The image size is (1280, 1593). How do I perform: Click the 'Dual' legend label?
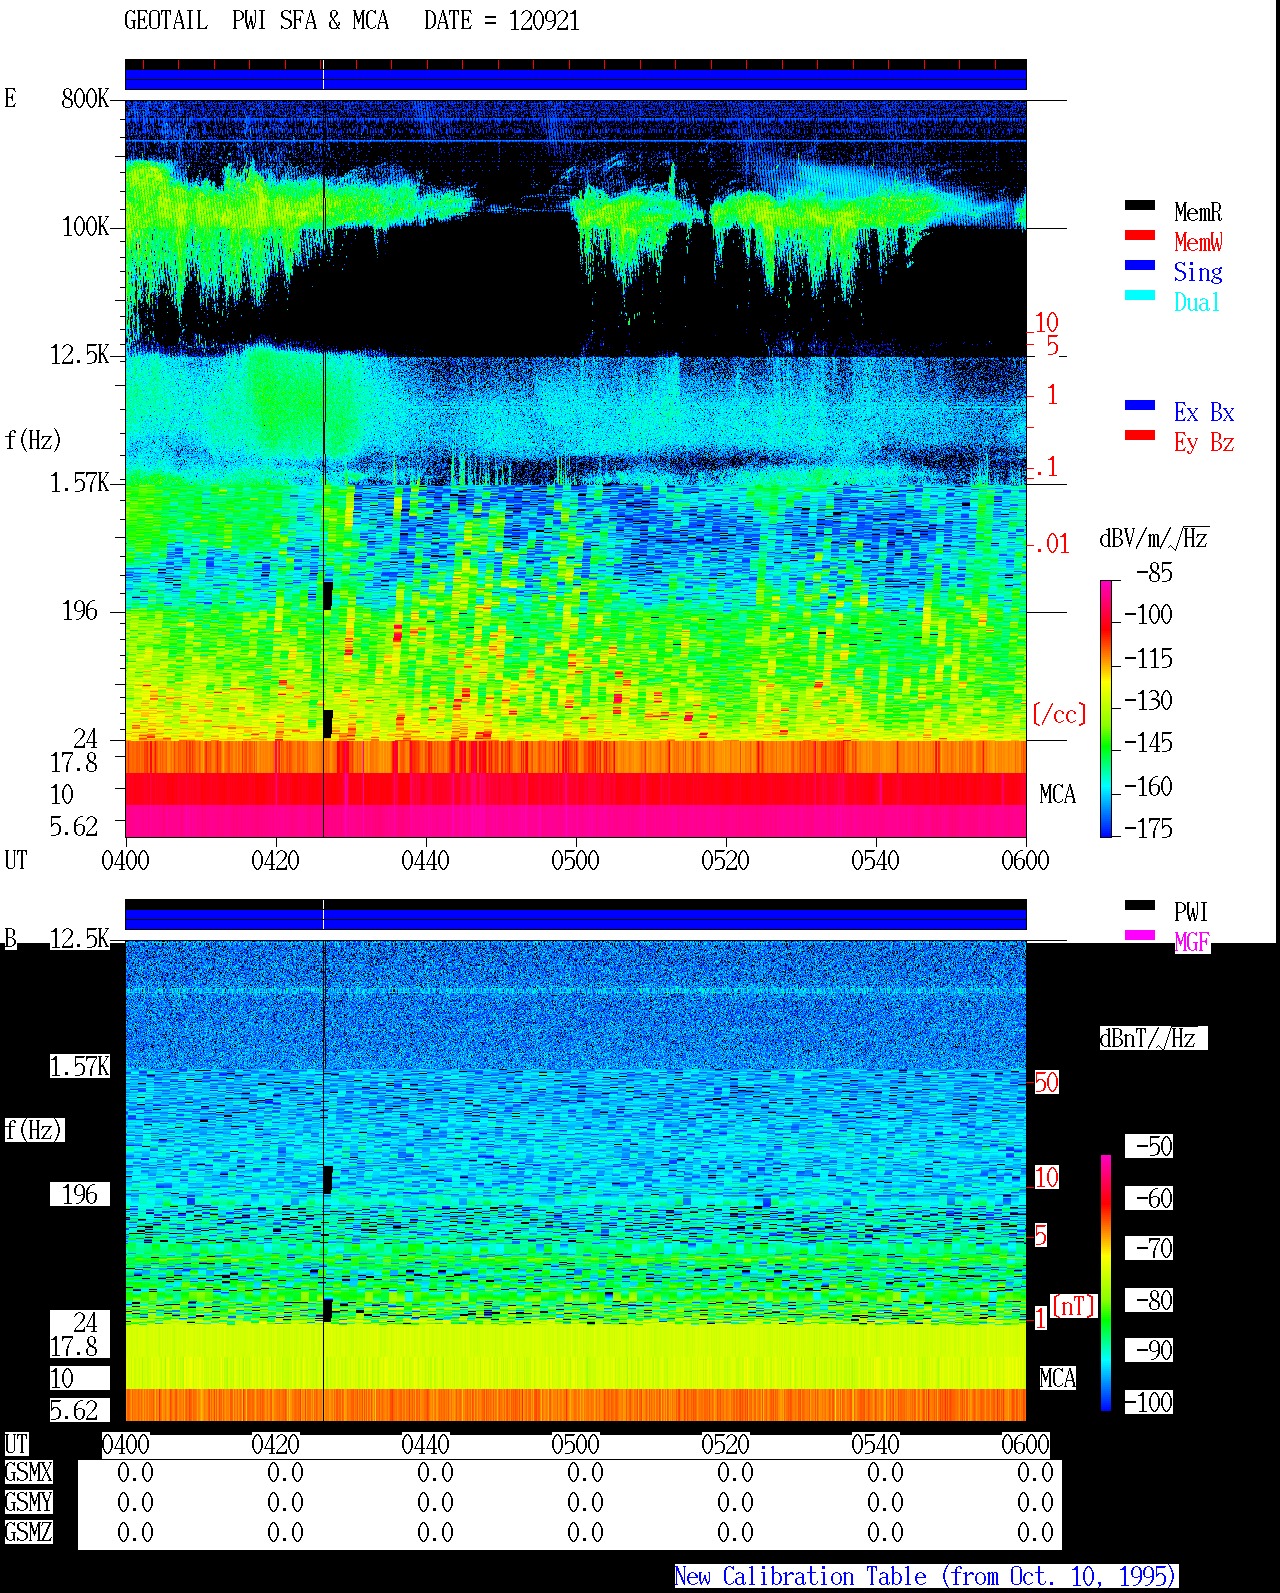1198,302
